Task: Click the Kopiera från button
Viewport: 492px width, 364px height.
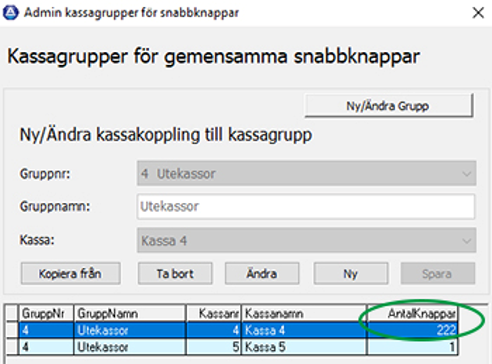Action: click(x=70, y=273)
